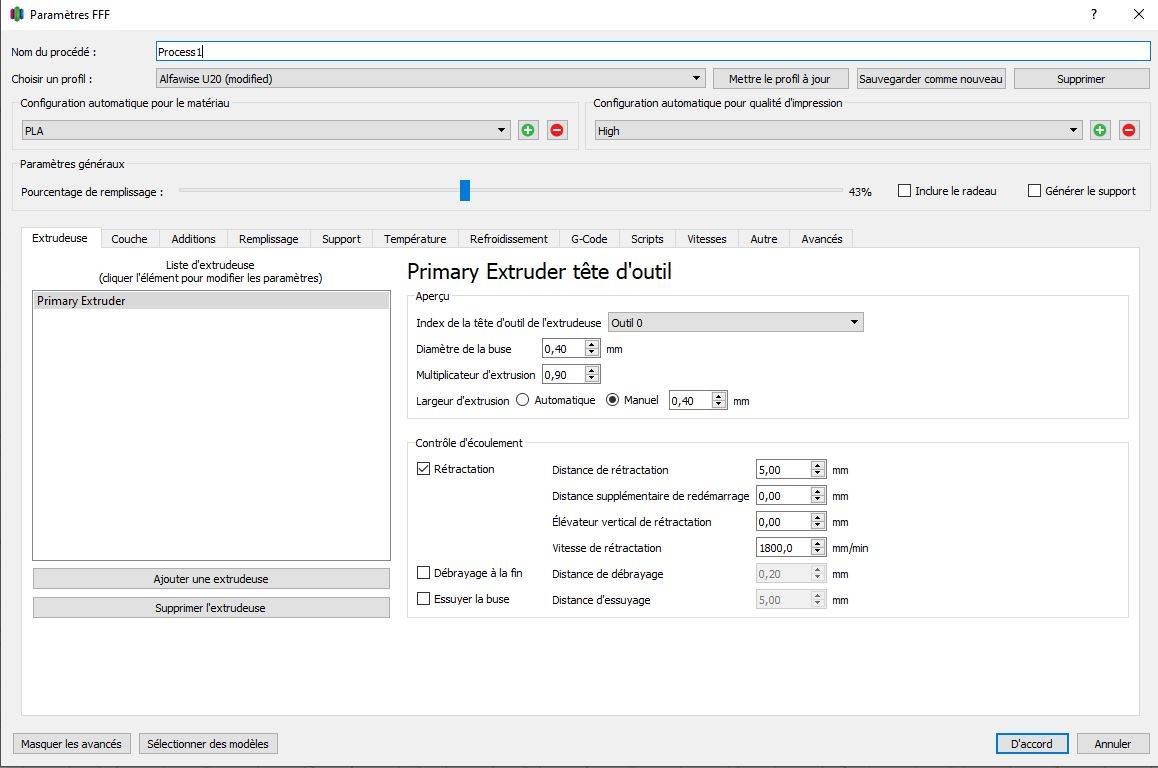Viewport: 1158px width, 768px height.
Task: Go to the Température tab
Action: [415, 239]
